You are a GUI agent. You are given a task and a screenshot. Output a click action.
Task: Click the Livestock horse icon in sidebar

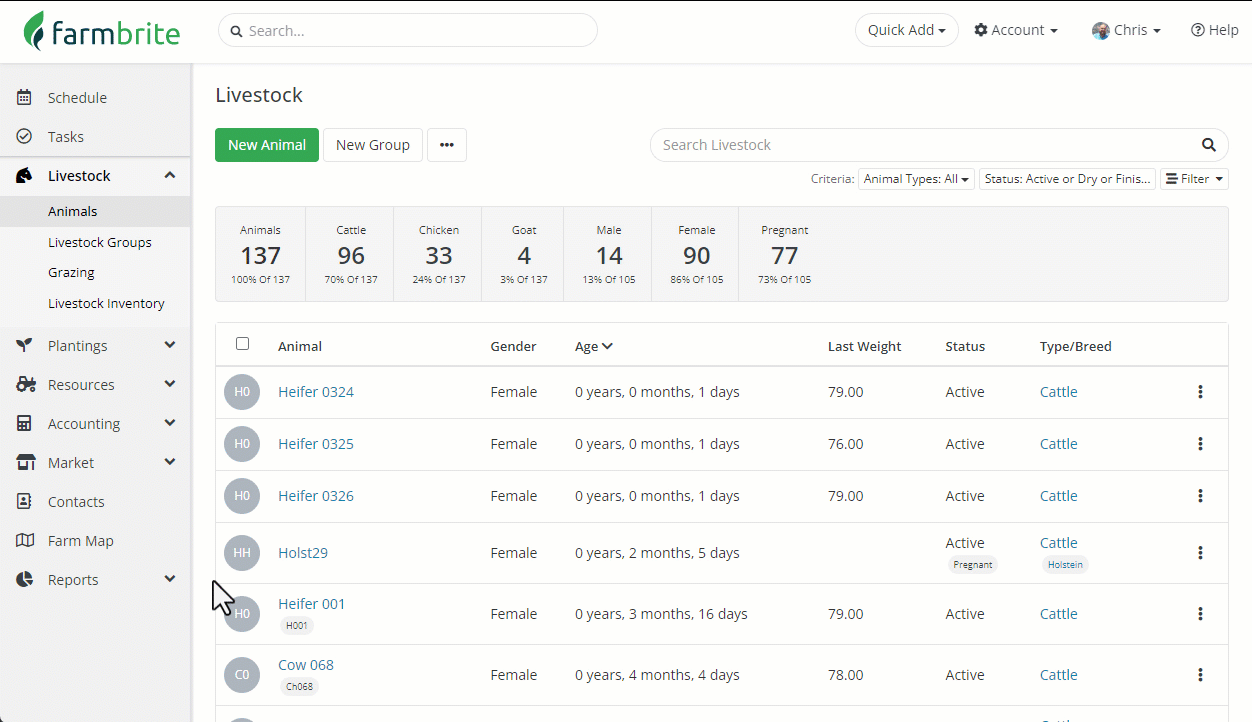point(24,176)
